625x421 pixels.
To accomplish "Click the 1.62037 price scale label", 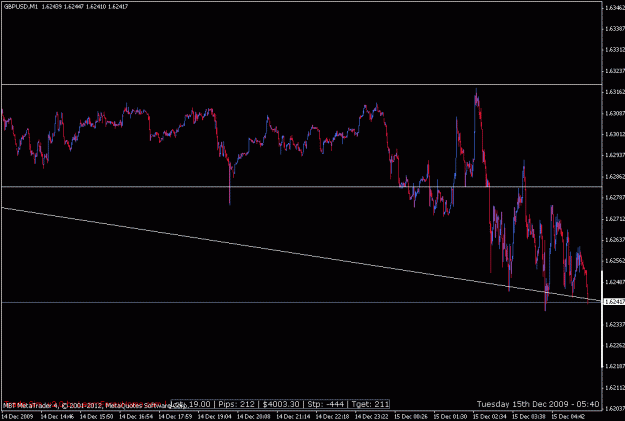I will point(615,409).
